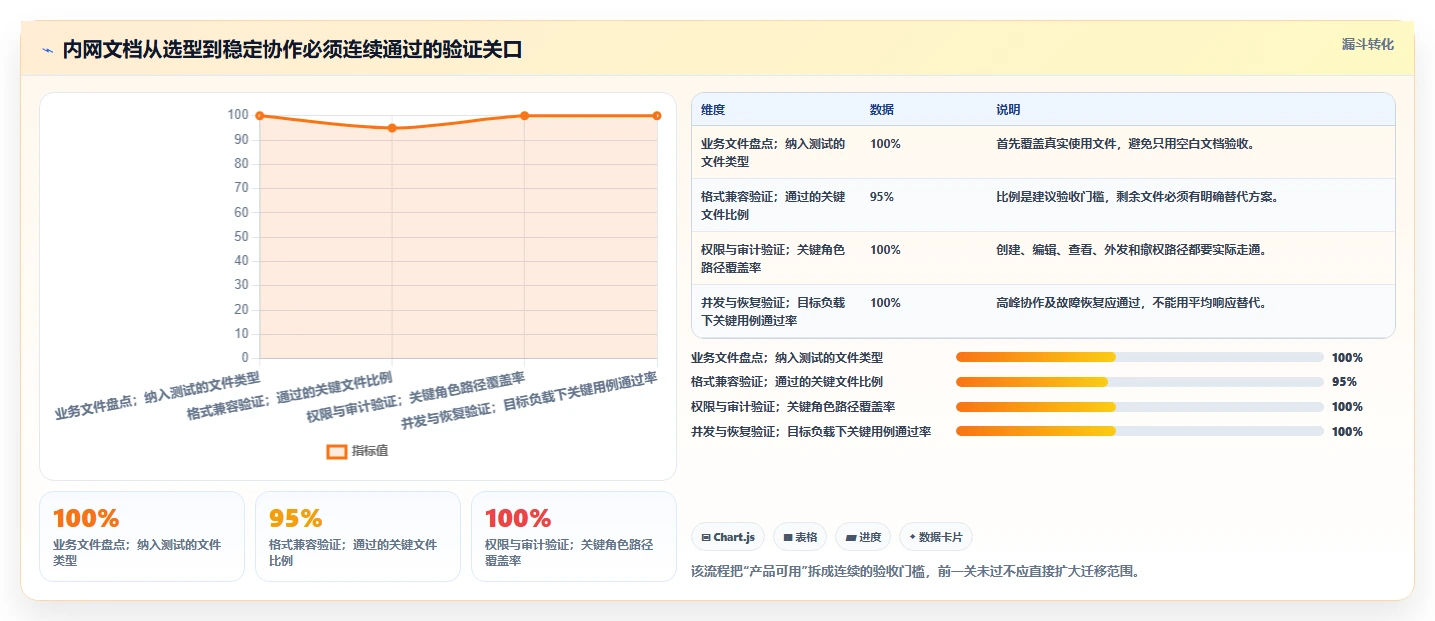Click the 格式兼容验证 progress row label

pyautogui.click(x=787, y=381)
